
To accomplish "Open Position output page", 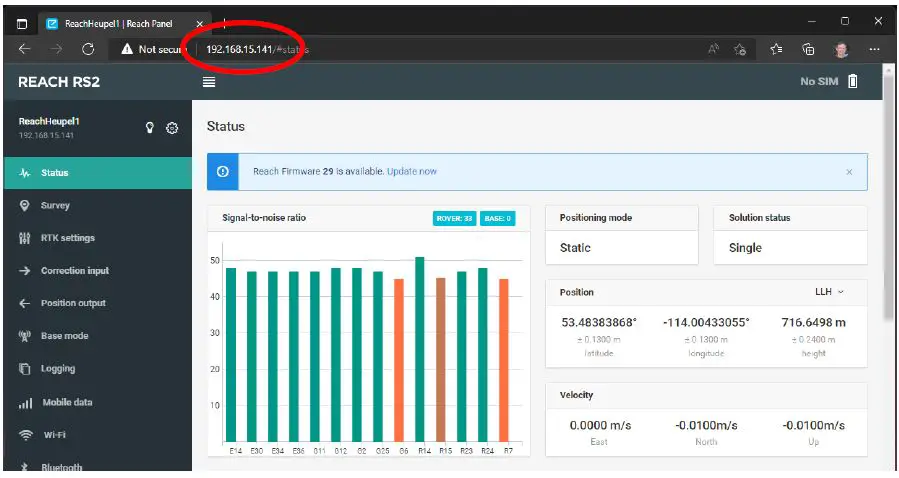I will [98, 303].
